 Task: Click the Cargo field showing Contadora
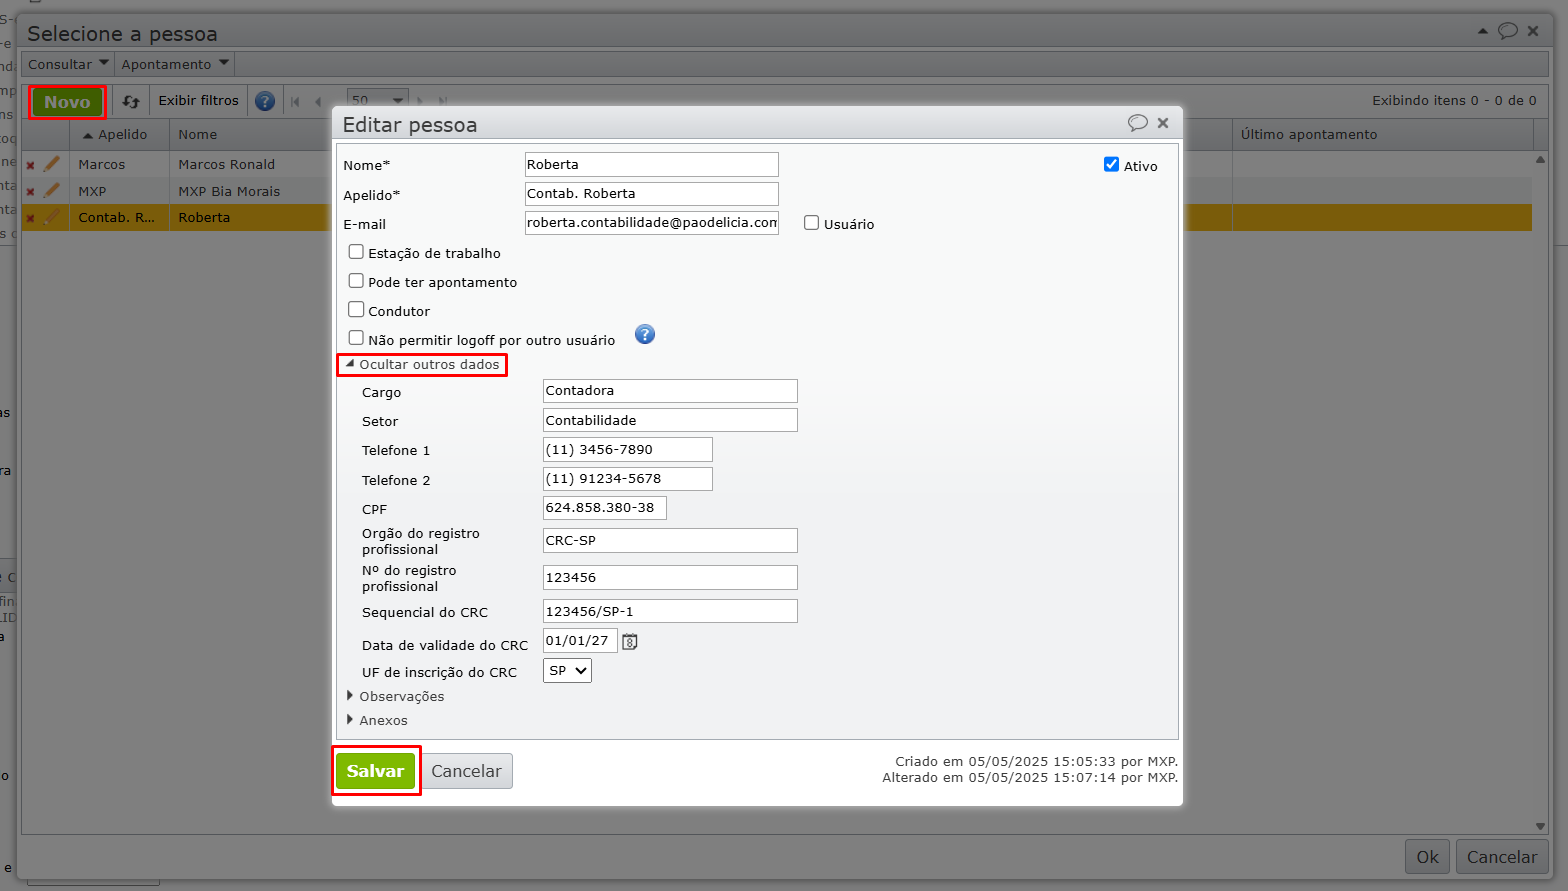point(670,391)
